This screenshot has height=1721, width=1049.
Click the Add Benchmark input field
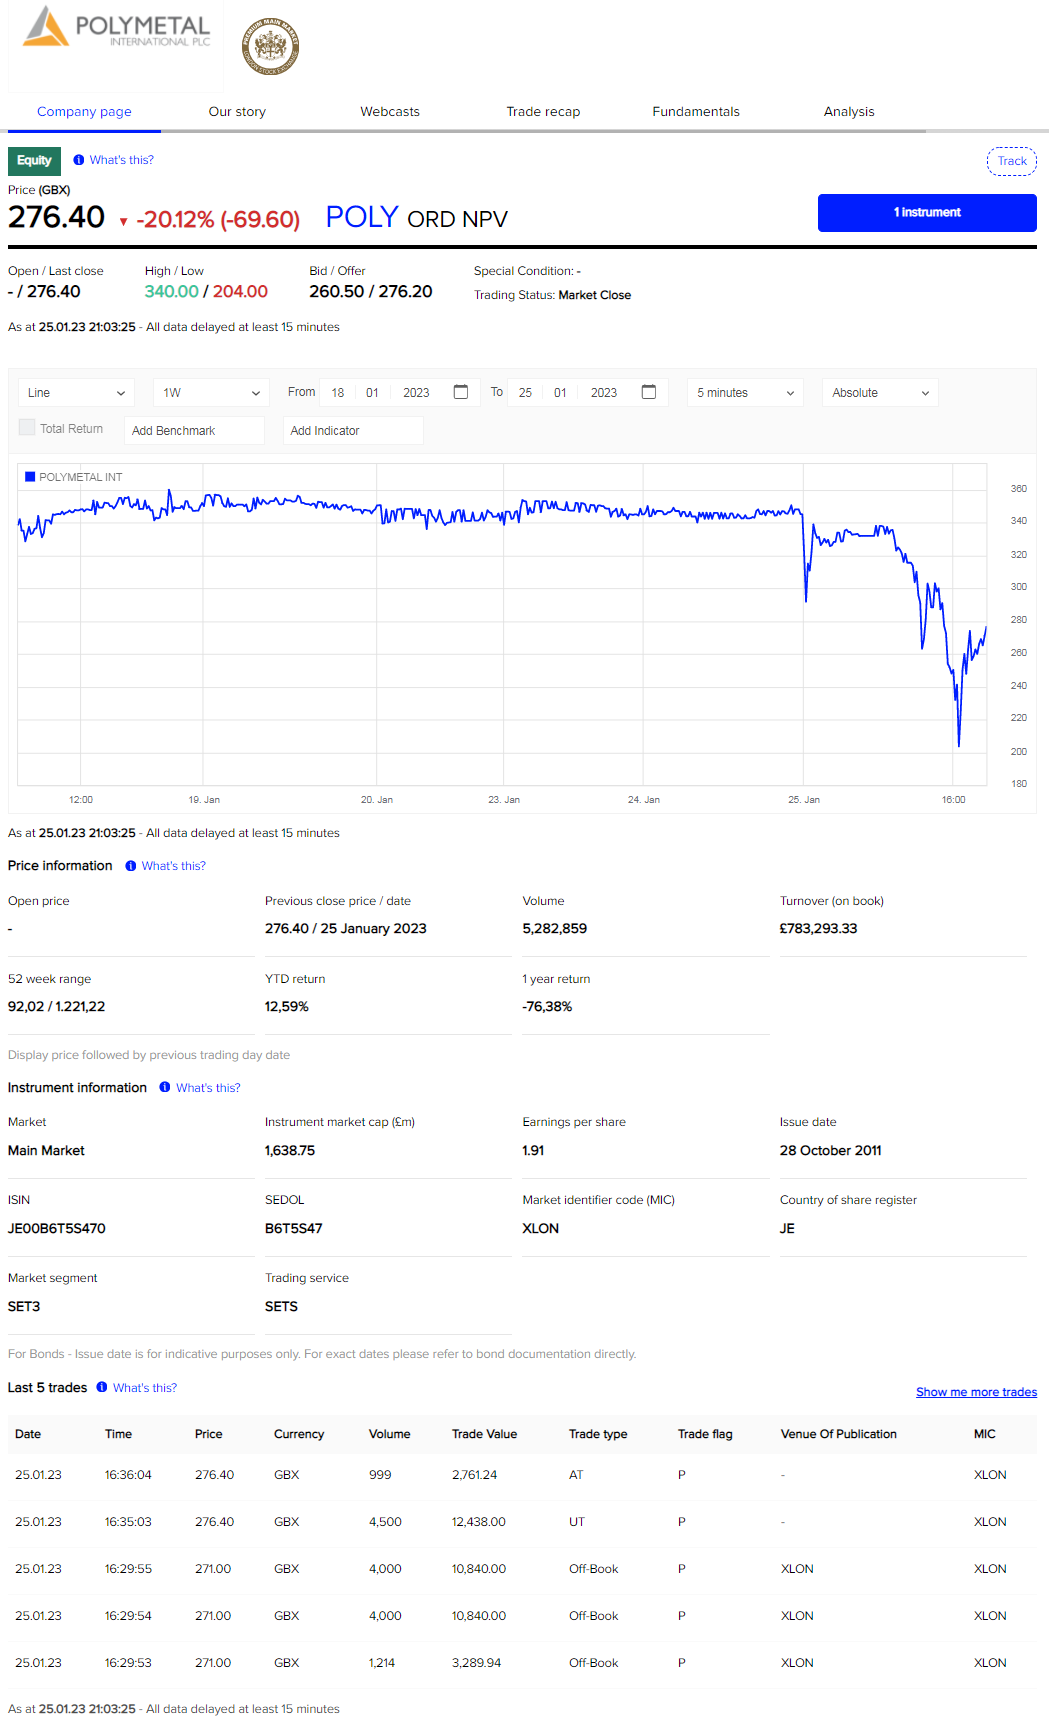[194, 431]
